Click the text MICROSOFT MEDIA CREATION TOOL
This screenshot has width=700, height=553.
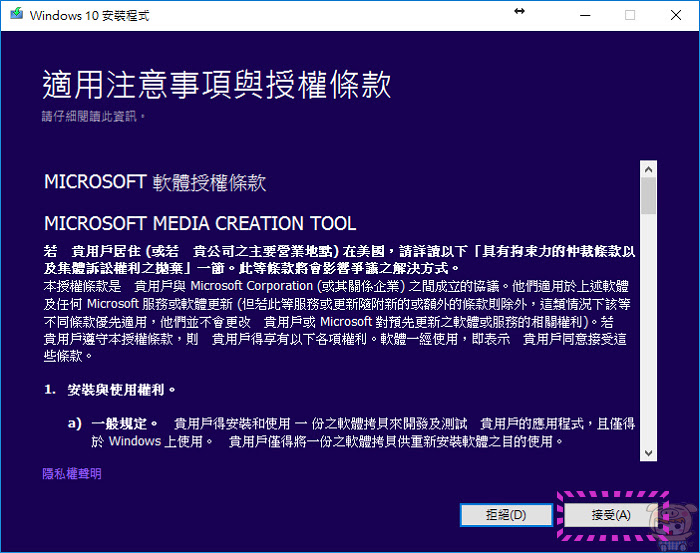200,223
